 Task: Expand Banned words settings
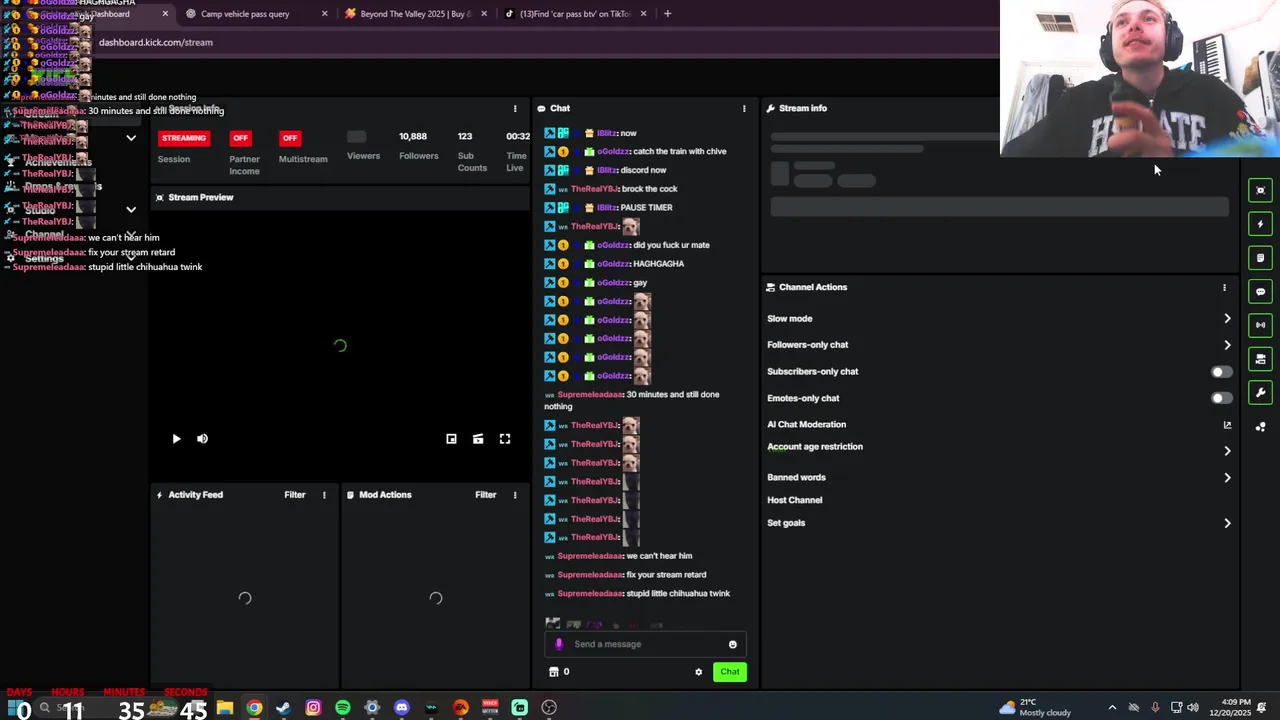[1227, 478]
